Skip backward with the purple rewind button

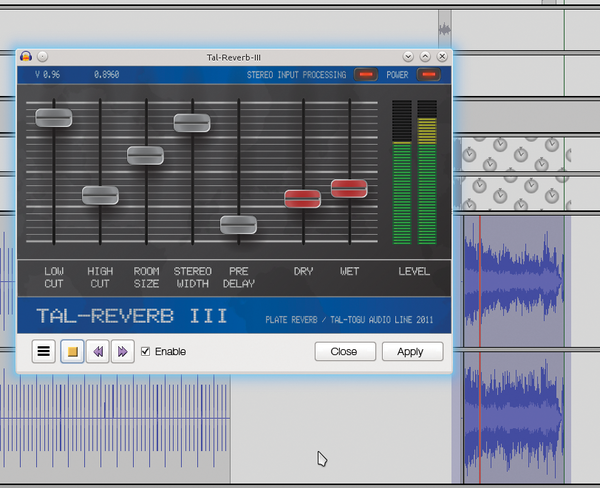pos(98,351)
